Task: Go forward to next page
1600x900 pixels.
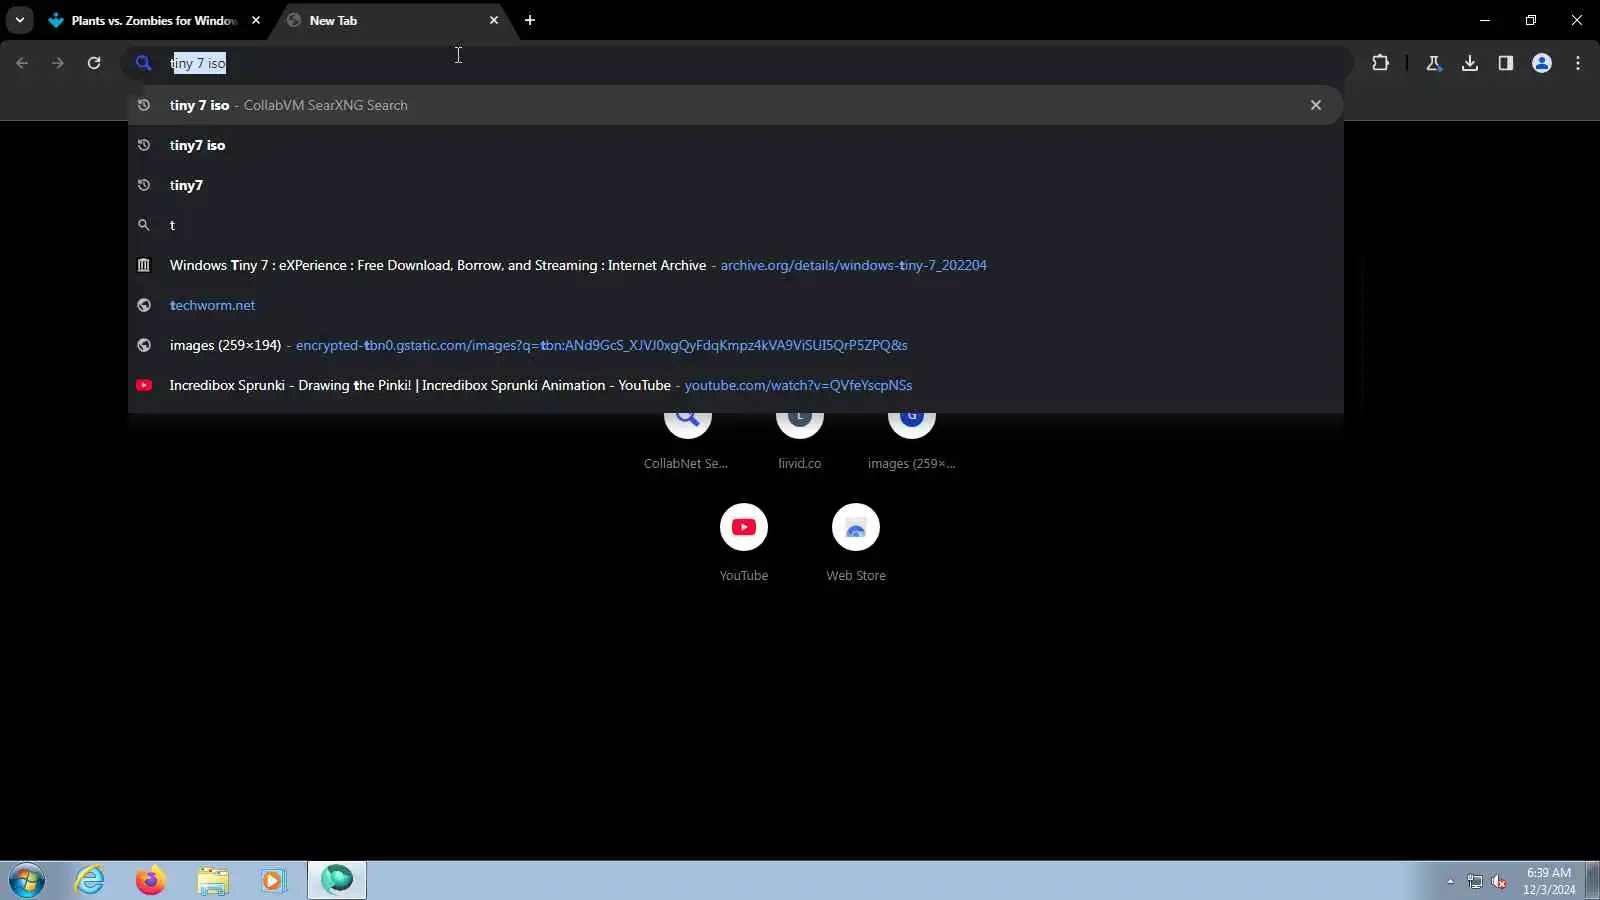Action: tap(58, 63)
